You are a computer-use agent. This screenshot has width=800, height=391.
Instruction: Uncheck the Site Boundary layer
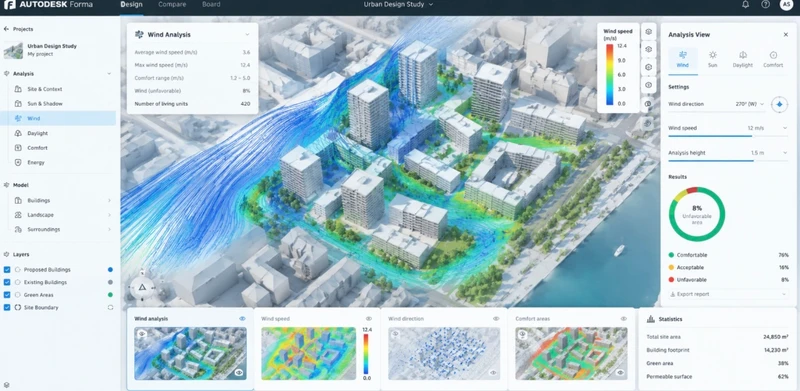(7, 307)
